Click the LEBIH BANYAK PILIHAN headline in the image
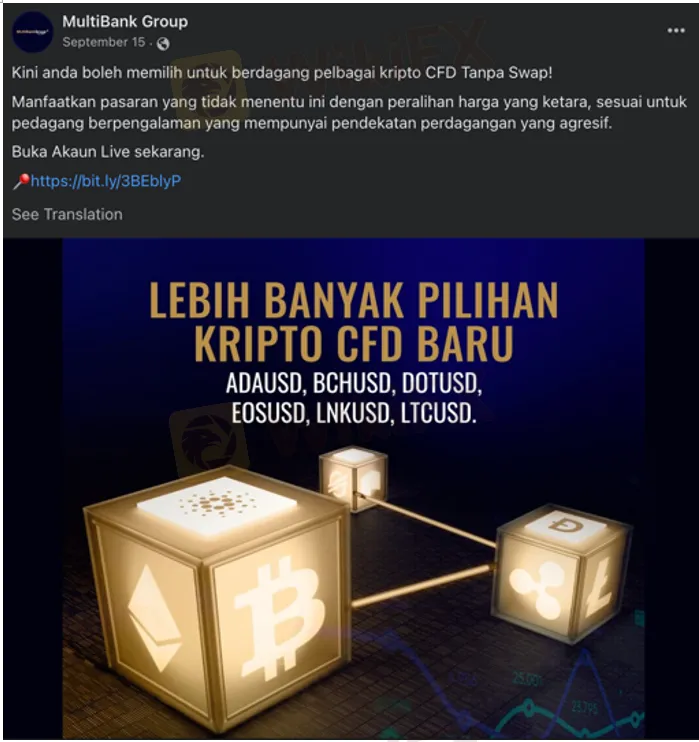 354,300
